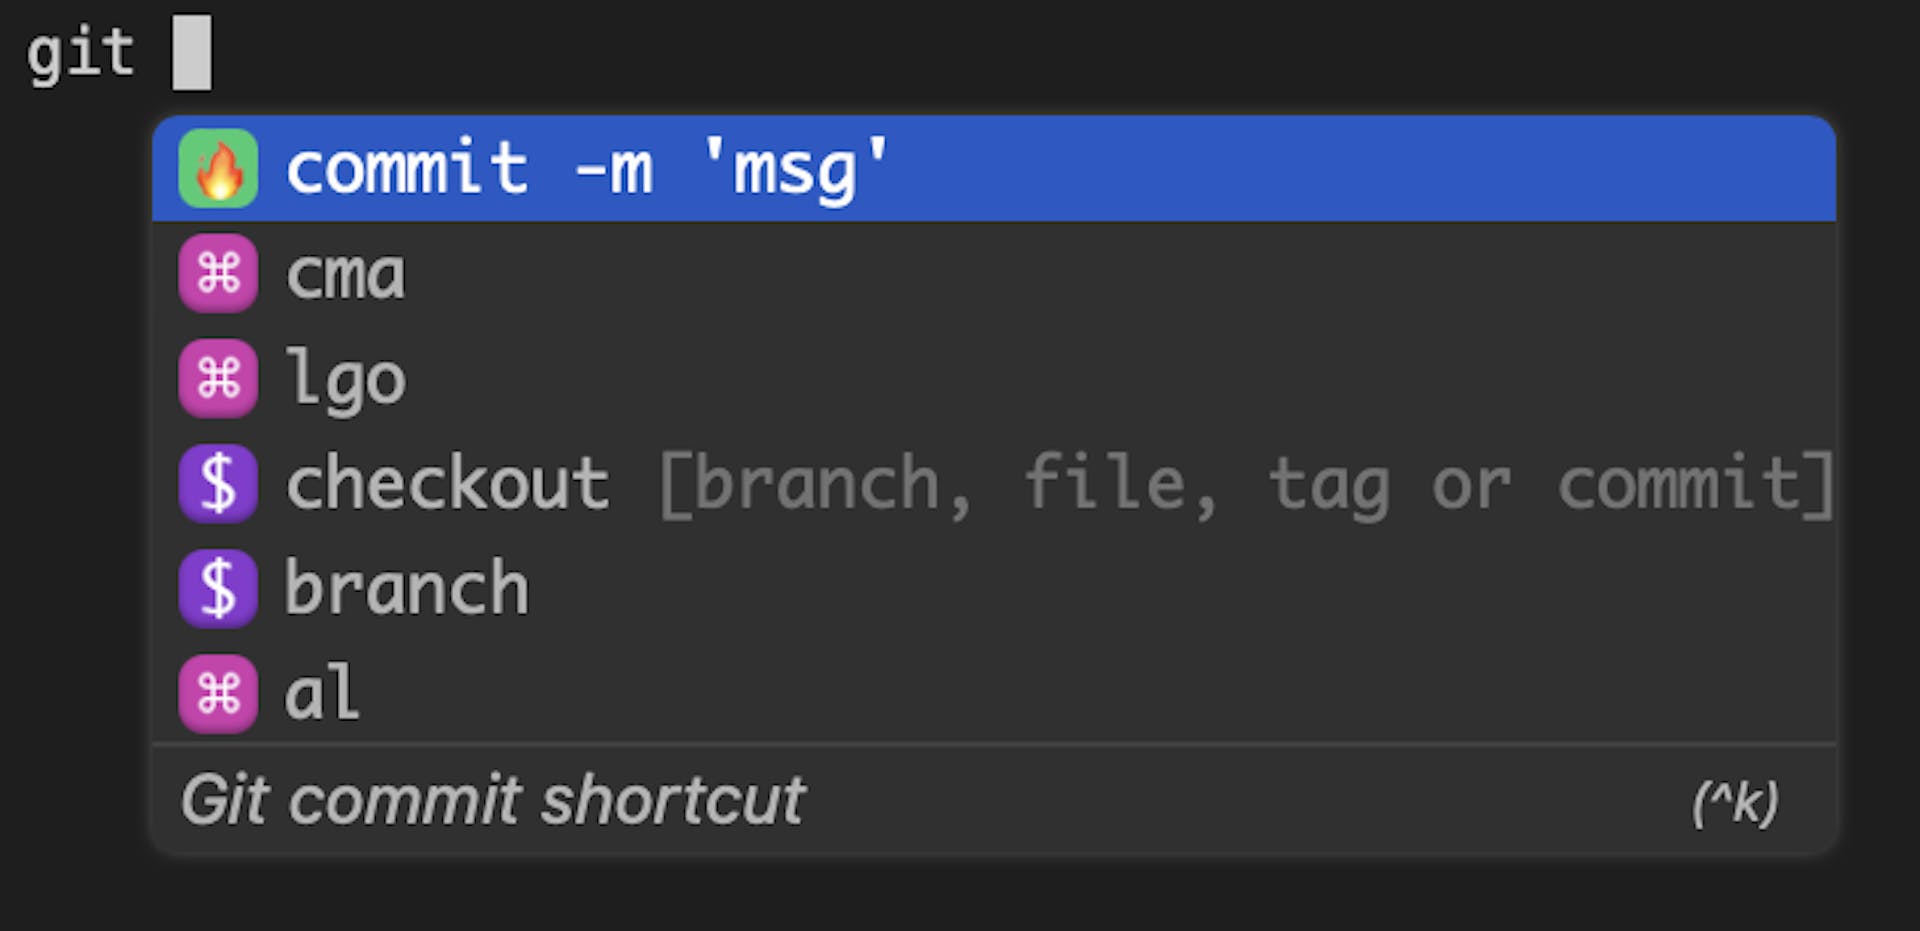Click the divider line above the description footer
This screenshot has width=1920, height=931.
tap(994, 744)
